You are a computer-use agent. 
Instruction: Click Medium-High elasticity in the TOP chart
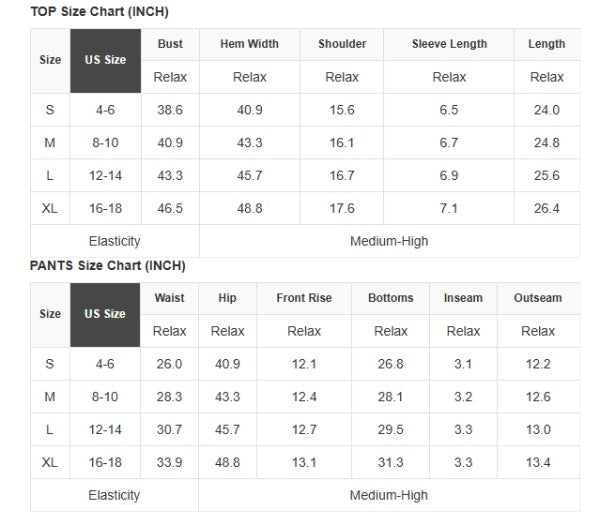(389, 241)
